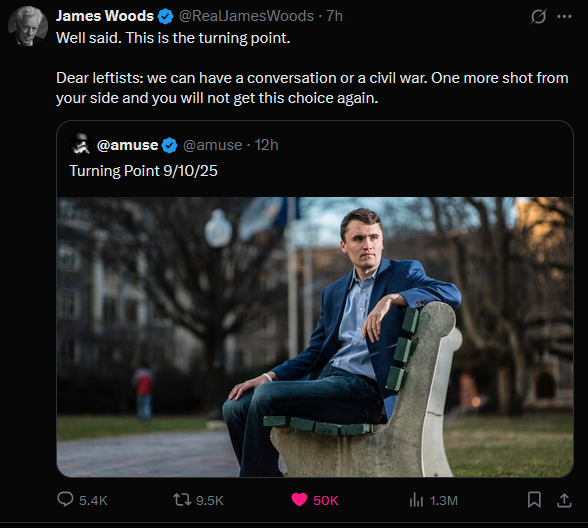
Task: Open the quoted @amuse post avatar
Action: click(x=81, y=144)
